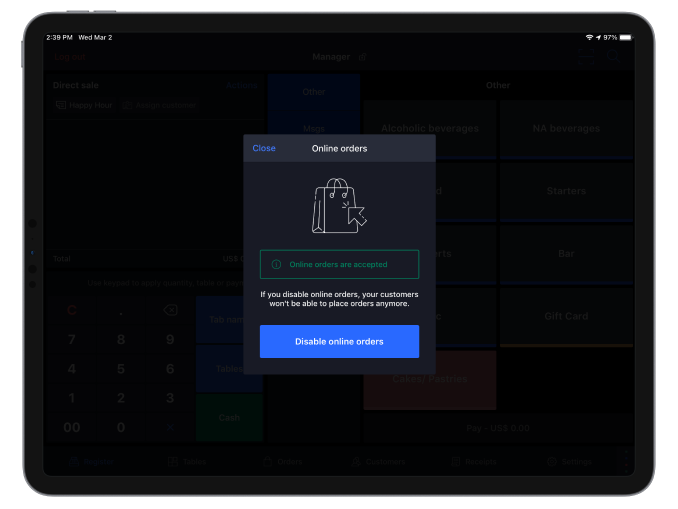The height and width of the screenshot is (509, 678).
Task: Log out of the register
Action: (x=70, y=57)
